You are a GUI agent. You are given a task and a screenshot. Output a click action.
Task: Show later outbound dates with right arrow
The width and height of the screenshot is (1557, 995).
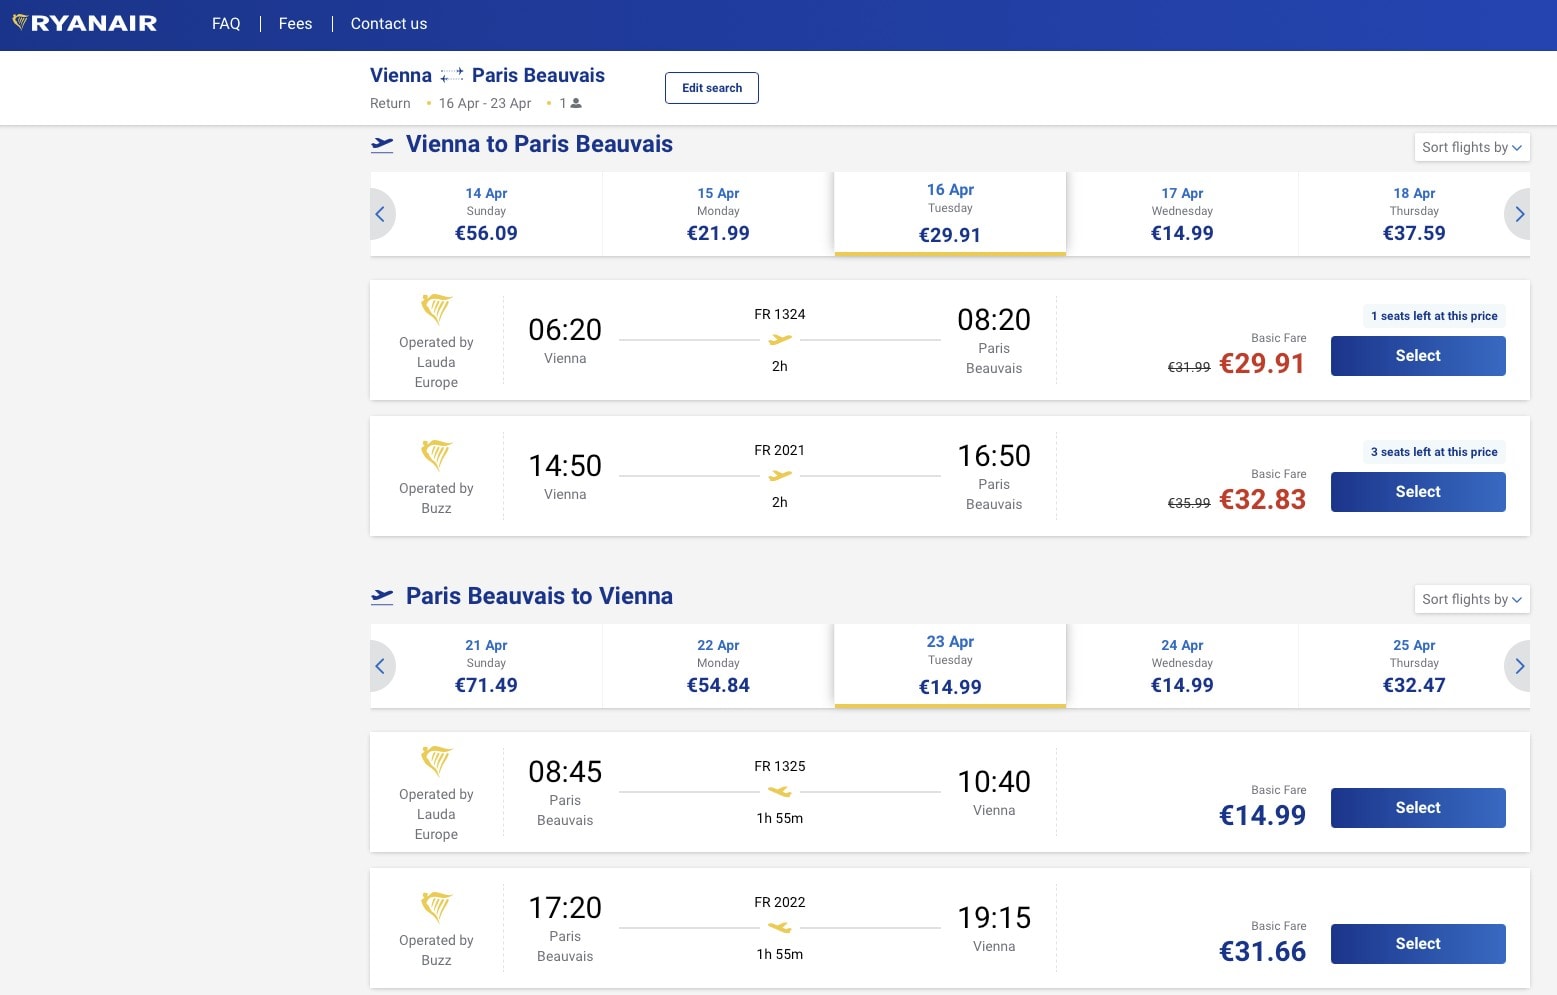[x=1518, y=214]
